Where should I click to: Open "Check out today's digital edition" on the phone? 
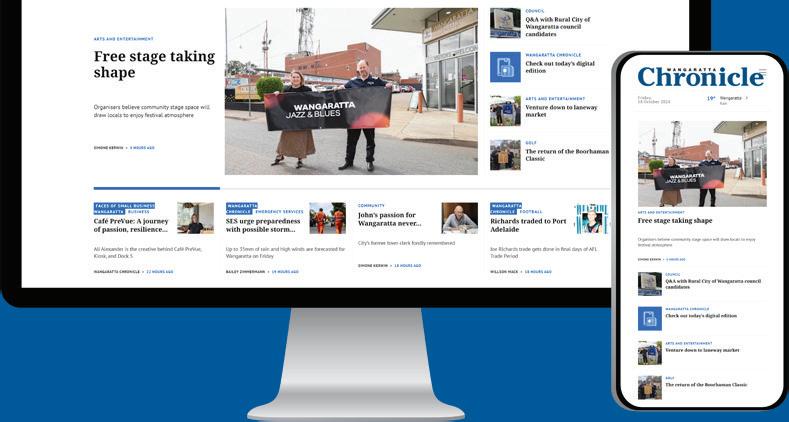(x=701, y=316)
